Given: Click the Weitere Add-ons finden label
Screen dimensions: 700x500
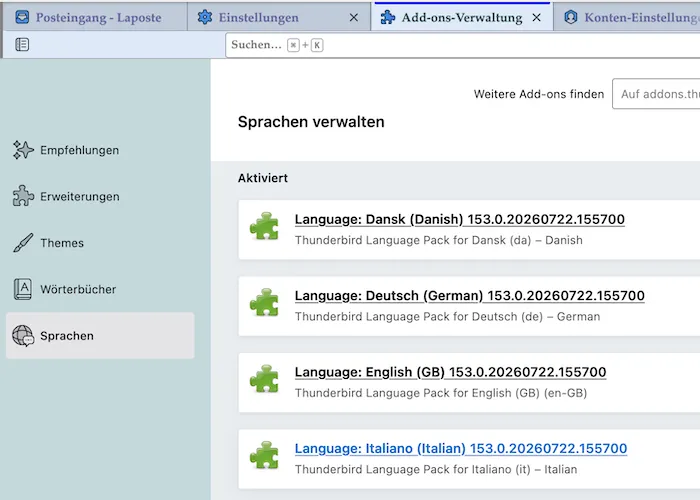Looking at the screenshot, I should click(538, 94).
